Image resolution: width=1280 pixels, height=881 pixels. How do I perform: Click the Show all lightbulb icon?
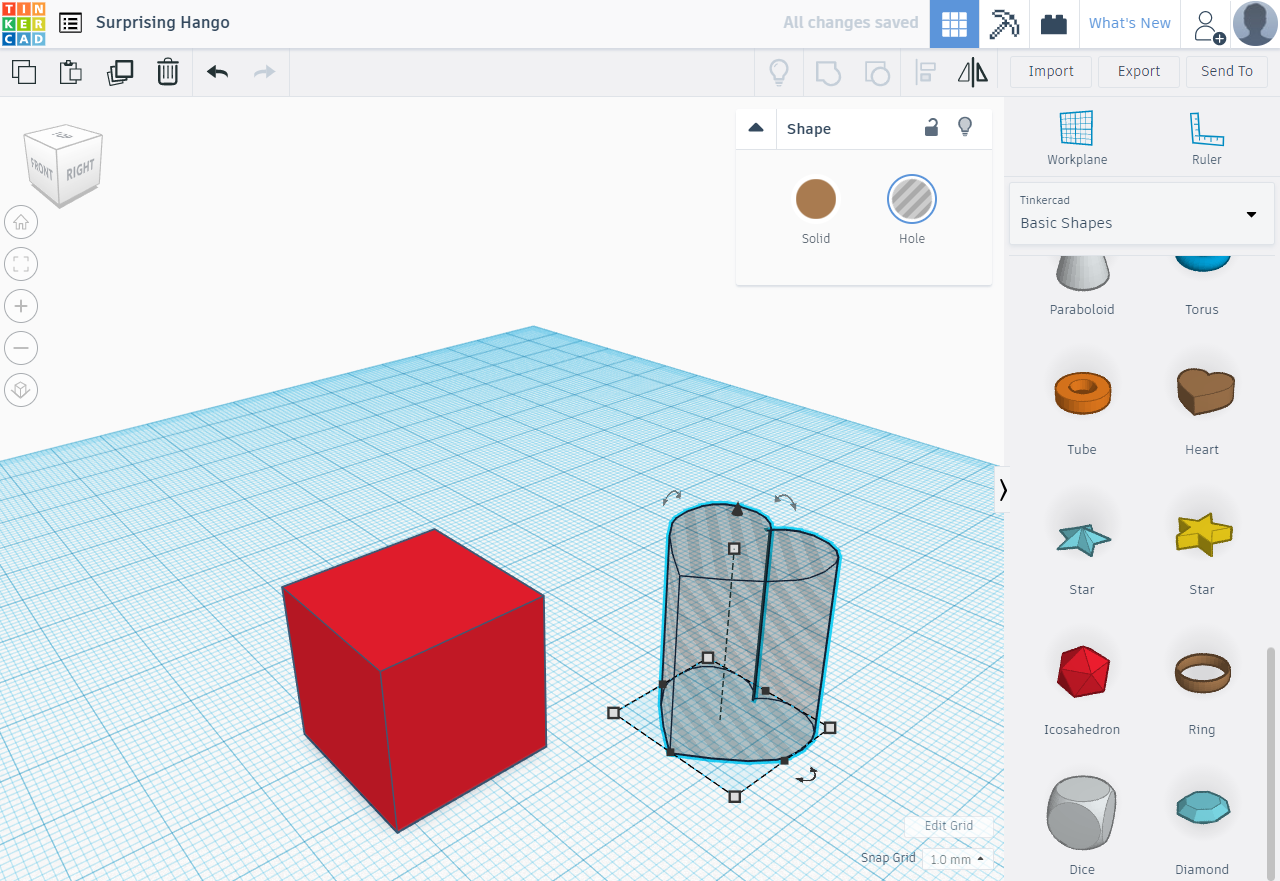pyautogui.click(x=778, y=72)
